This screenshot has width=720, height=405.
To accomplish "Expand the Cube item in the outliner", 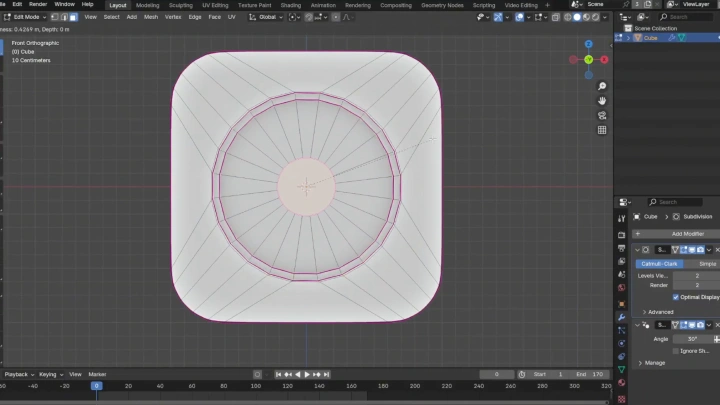I will [629, 38].
